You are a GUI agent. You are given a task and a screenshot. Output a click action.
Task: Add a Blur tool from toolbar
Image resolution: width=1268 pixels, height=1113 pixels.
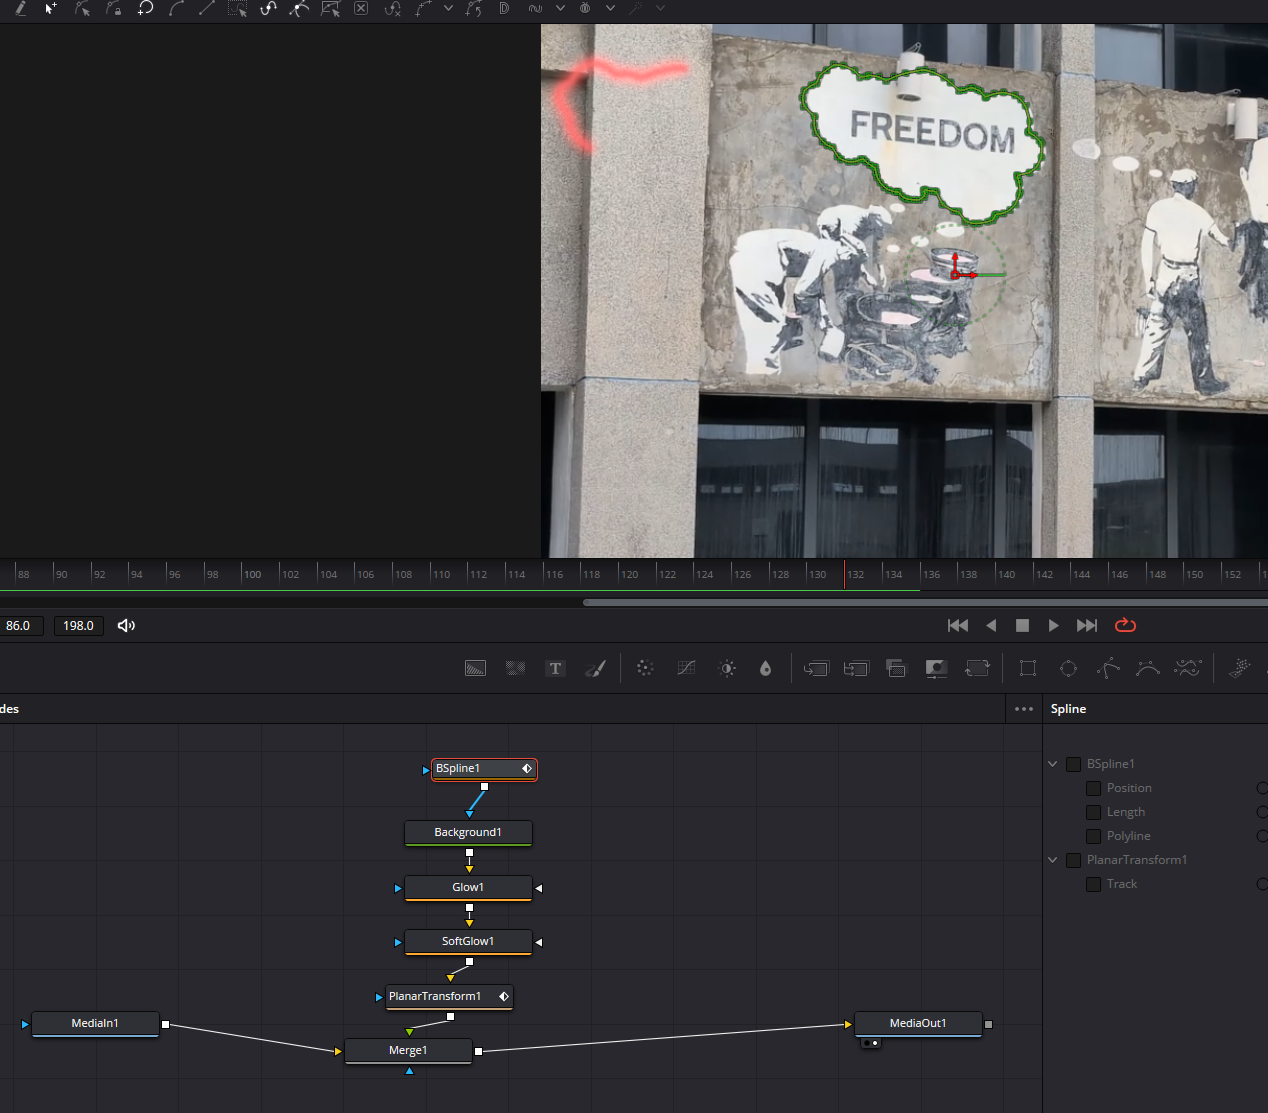tap(765, 668)
